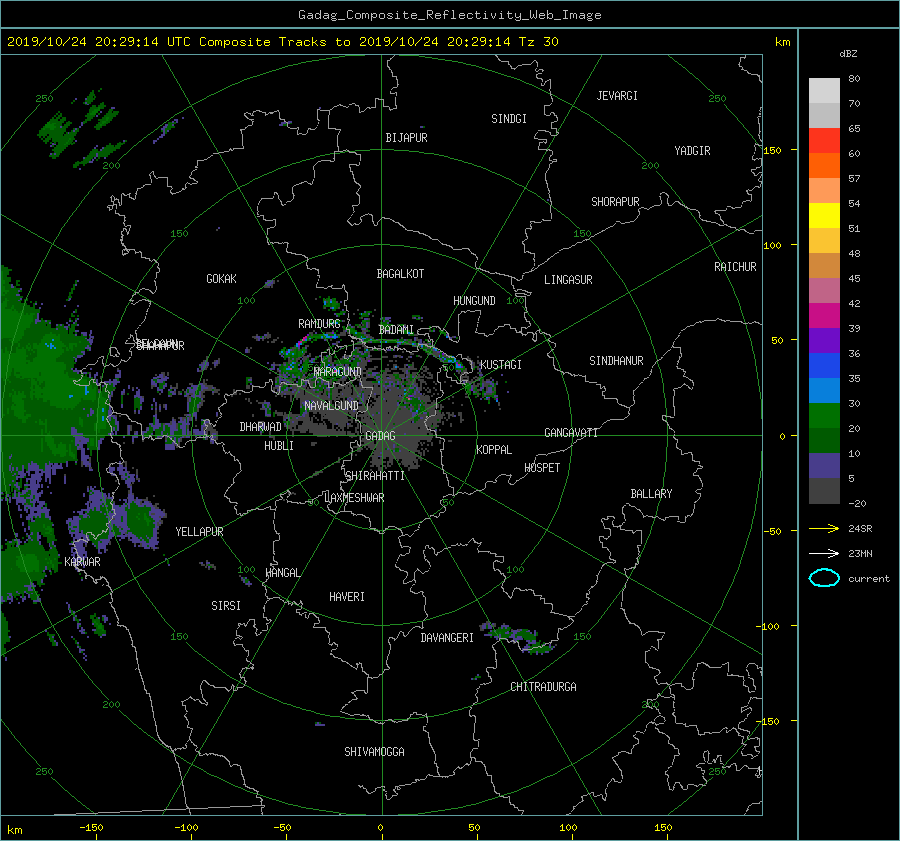Click the DAVANGERI city label
This screenshot has height=841, width=900.
(447, 638)
